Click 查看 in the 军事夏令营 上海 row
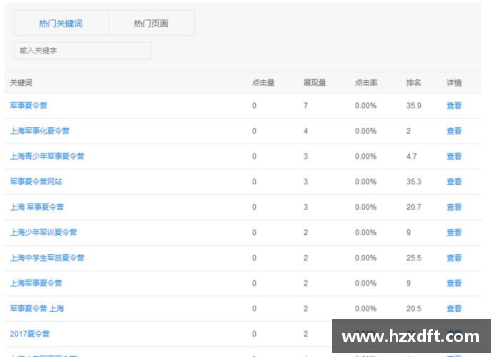The height and width of the screenshot is (362, 500). [x=454, y=308]
